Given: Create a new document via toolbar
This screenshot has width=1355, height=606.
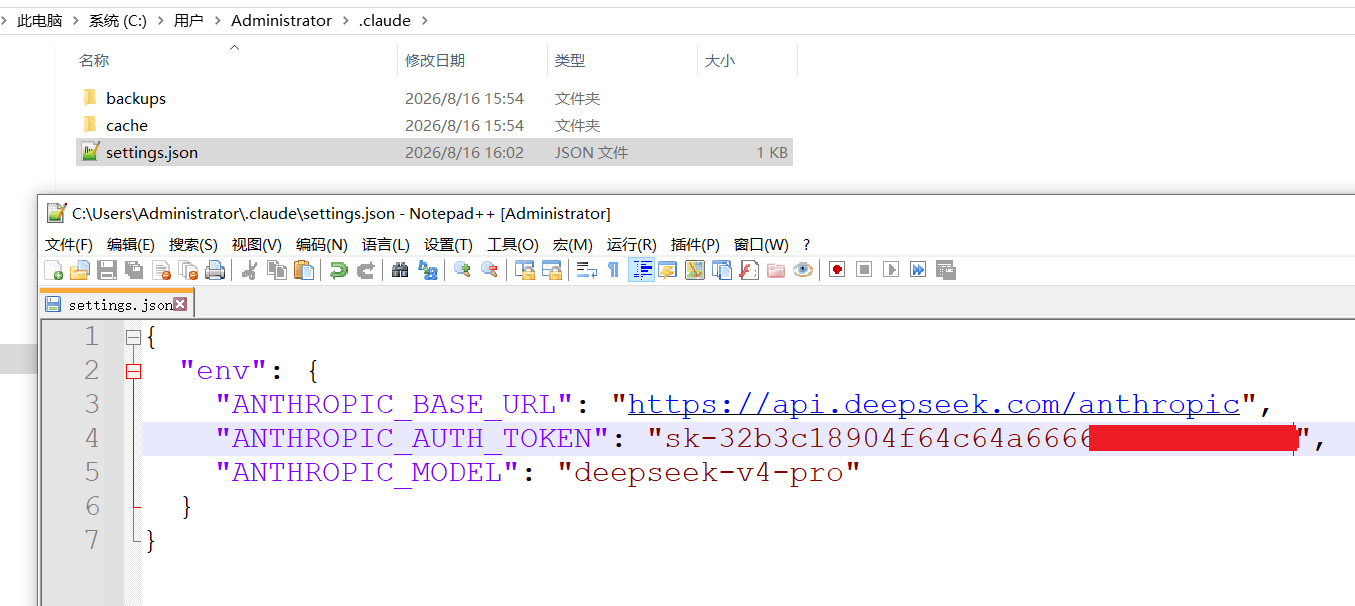Looking at the screenshot, I should point(54,270).
